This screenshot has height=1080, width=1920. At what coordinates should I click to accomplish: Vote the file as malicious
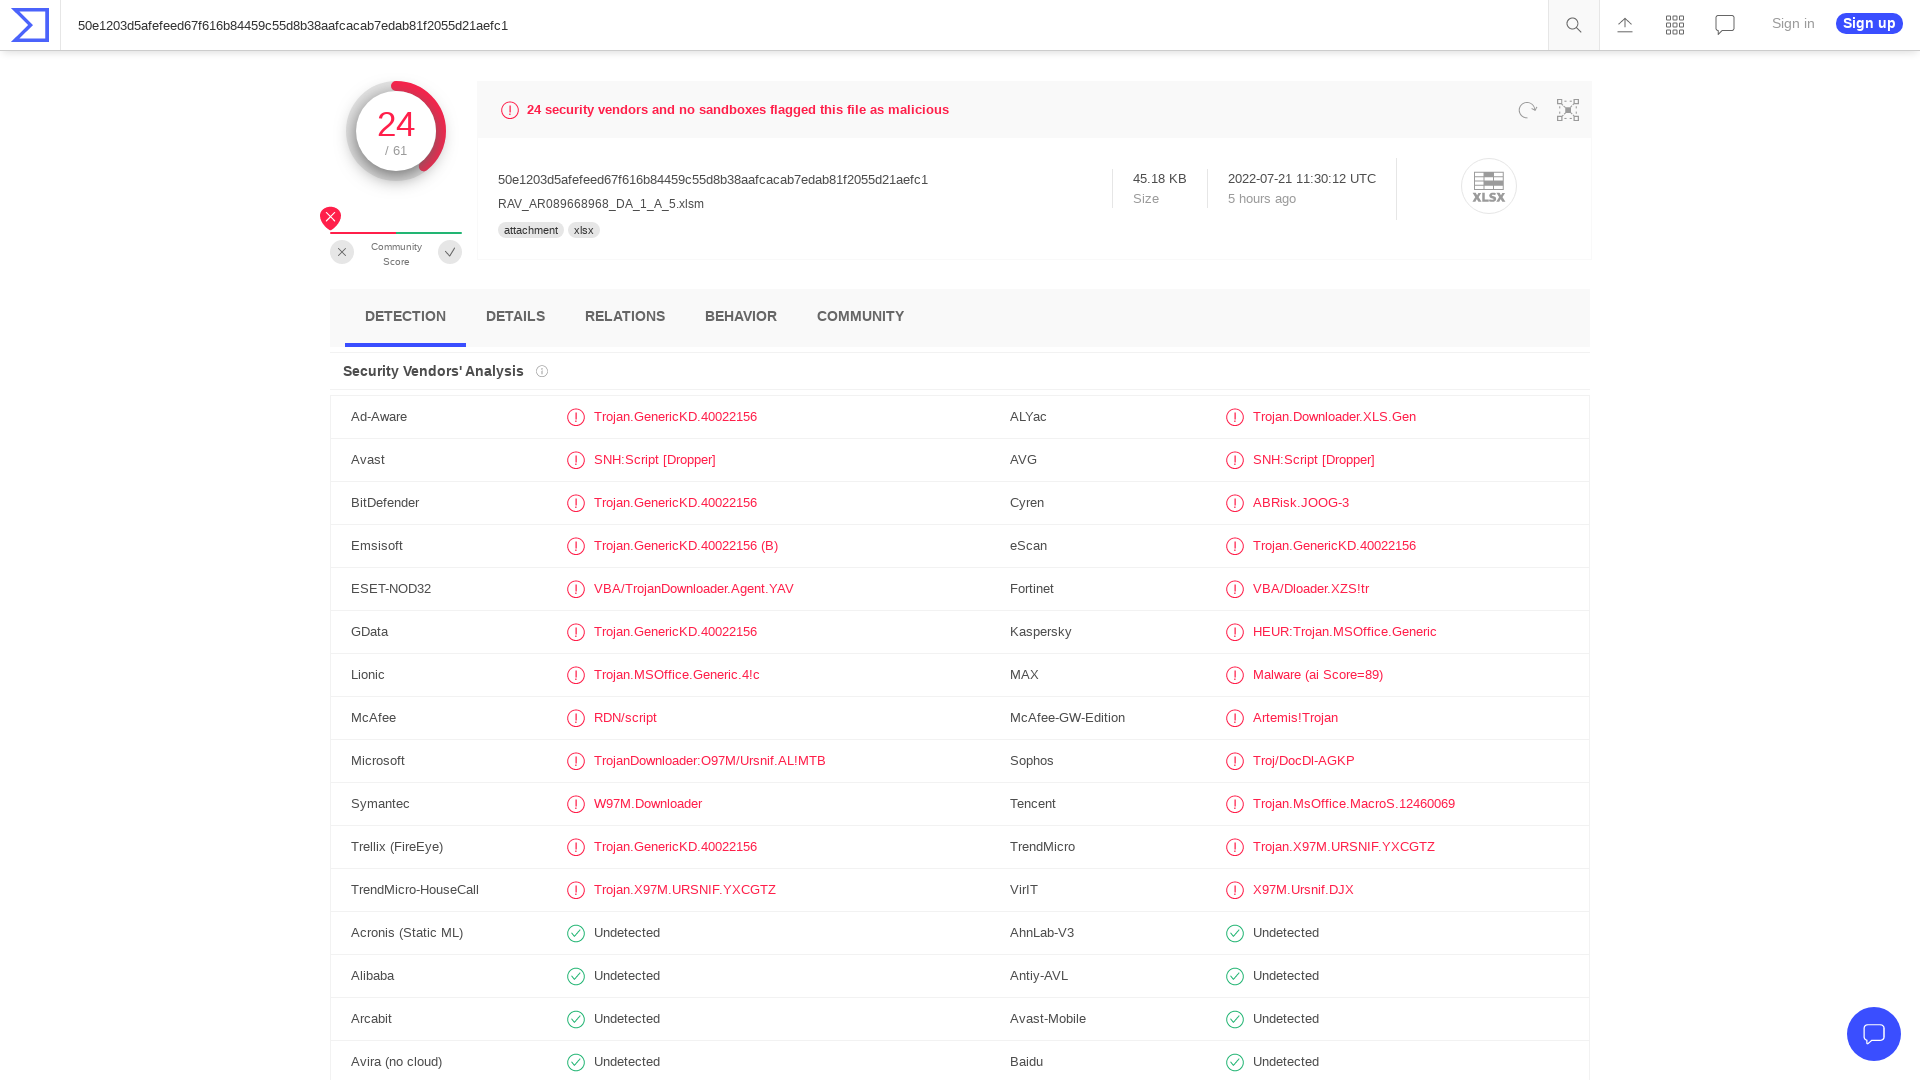[342, 252]
